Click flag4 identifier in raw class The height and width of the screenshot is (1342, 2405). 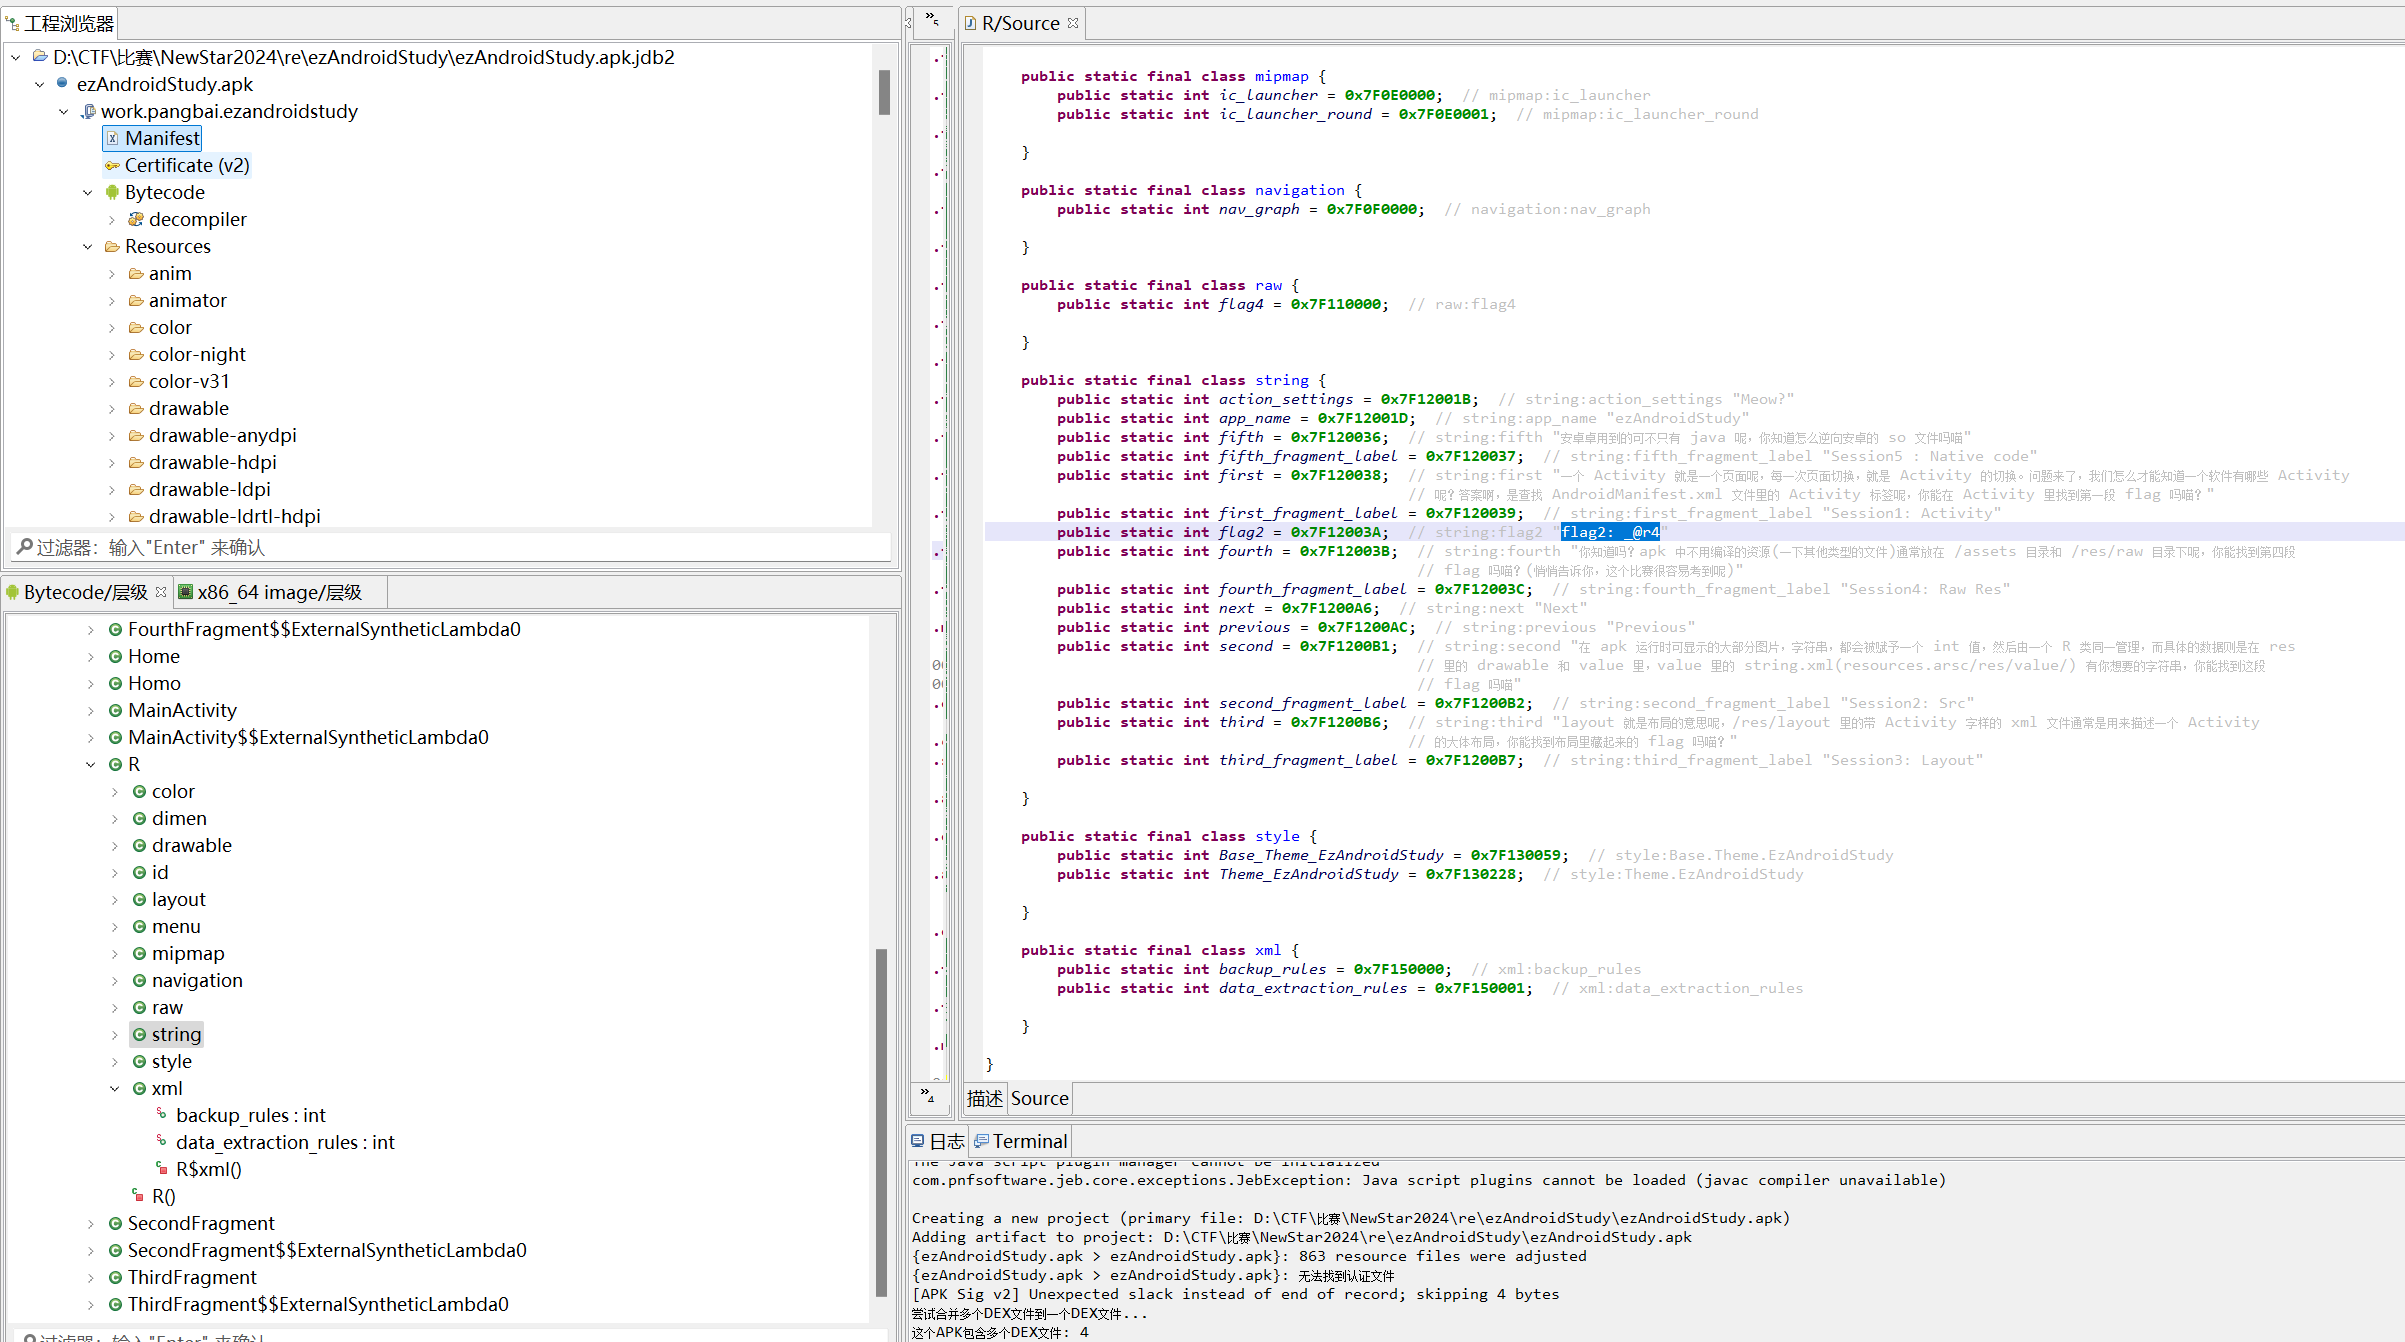point(1240,304)
